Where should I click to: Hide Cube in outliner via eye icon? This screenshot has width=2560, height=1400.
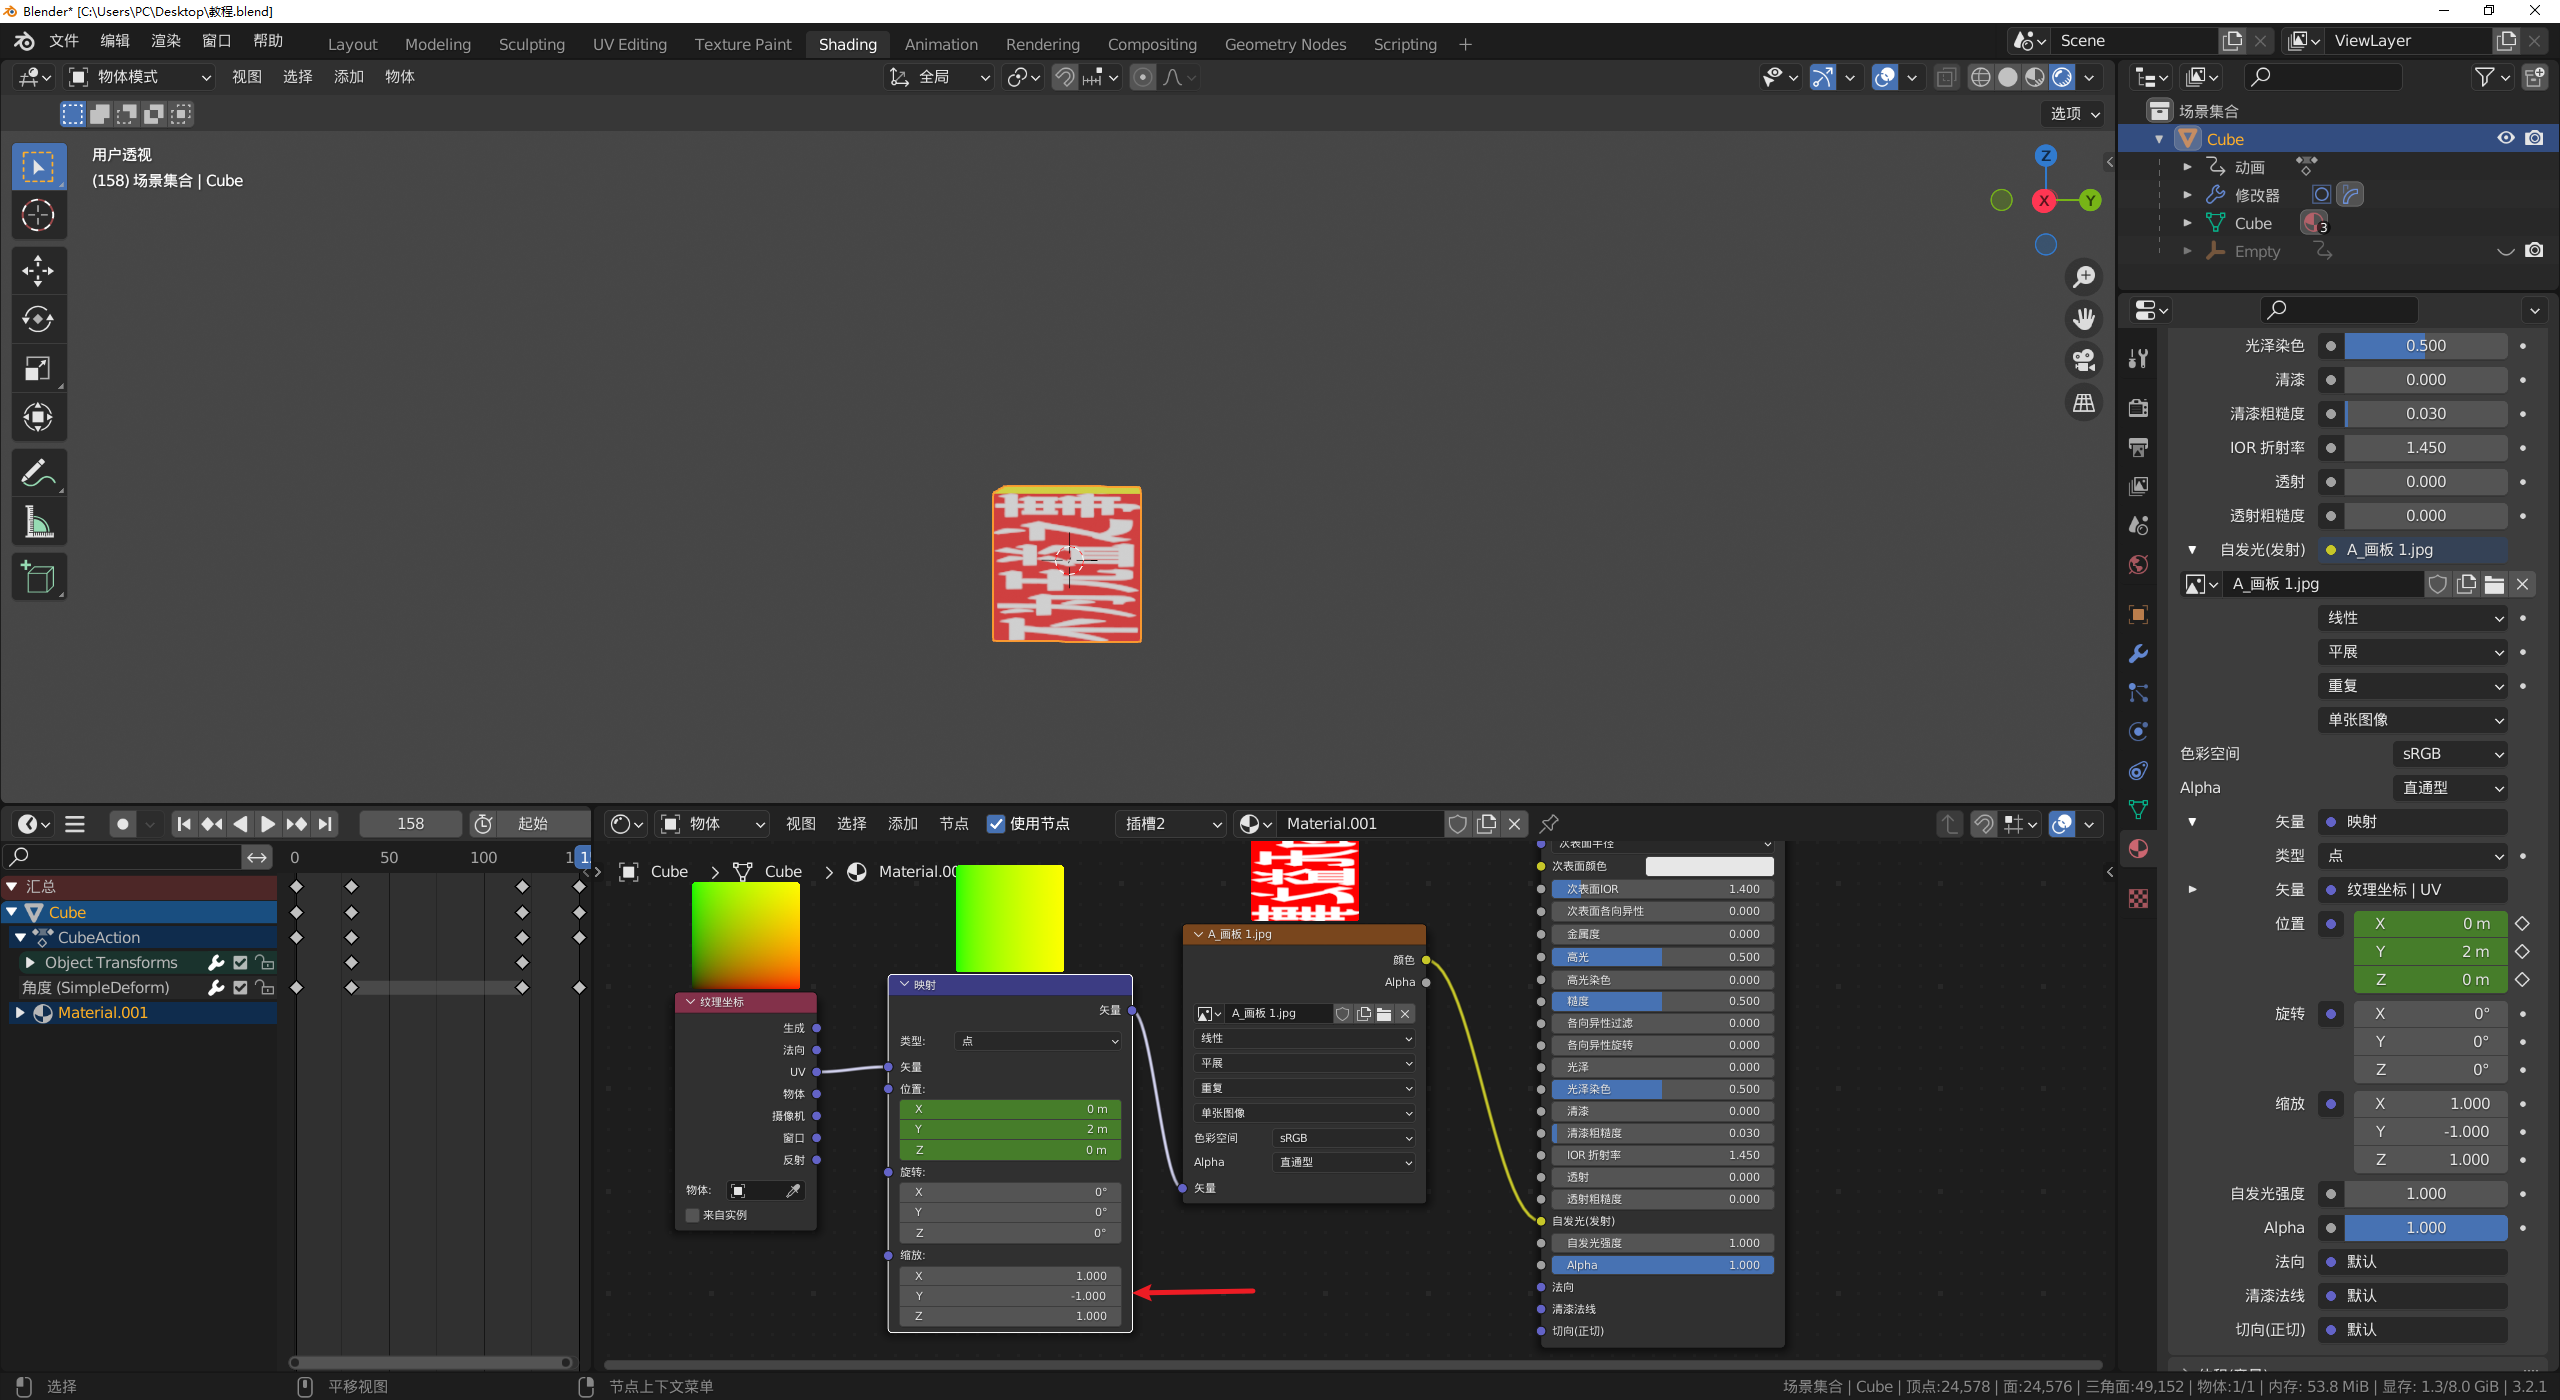coord(2506,139)
